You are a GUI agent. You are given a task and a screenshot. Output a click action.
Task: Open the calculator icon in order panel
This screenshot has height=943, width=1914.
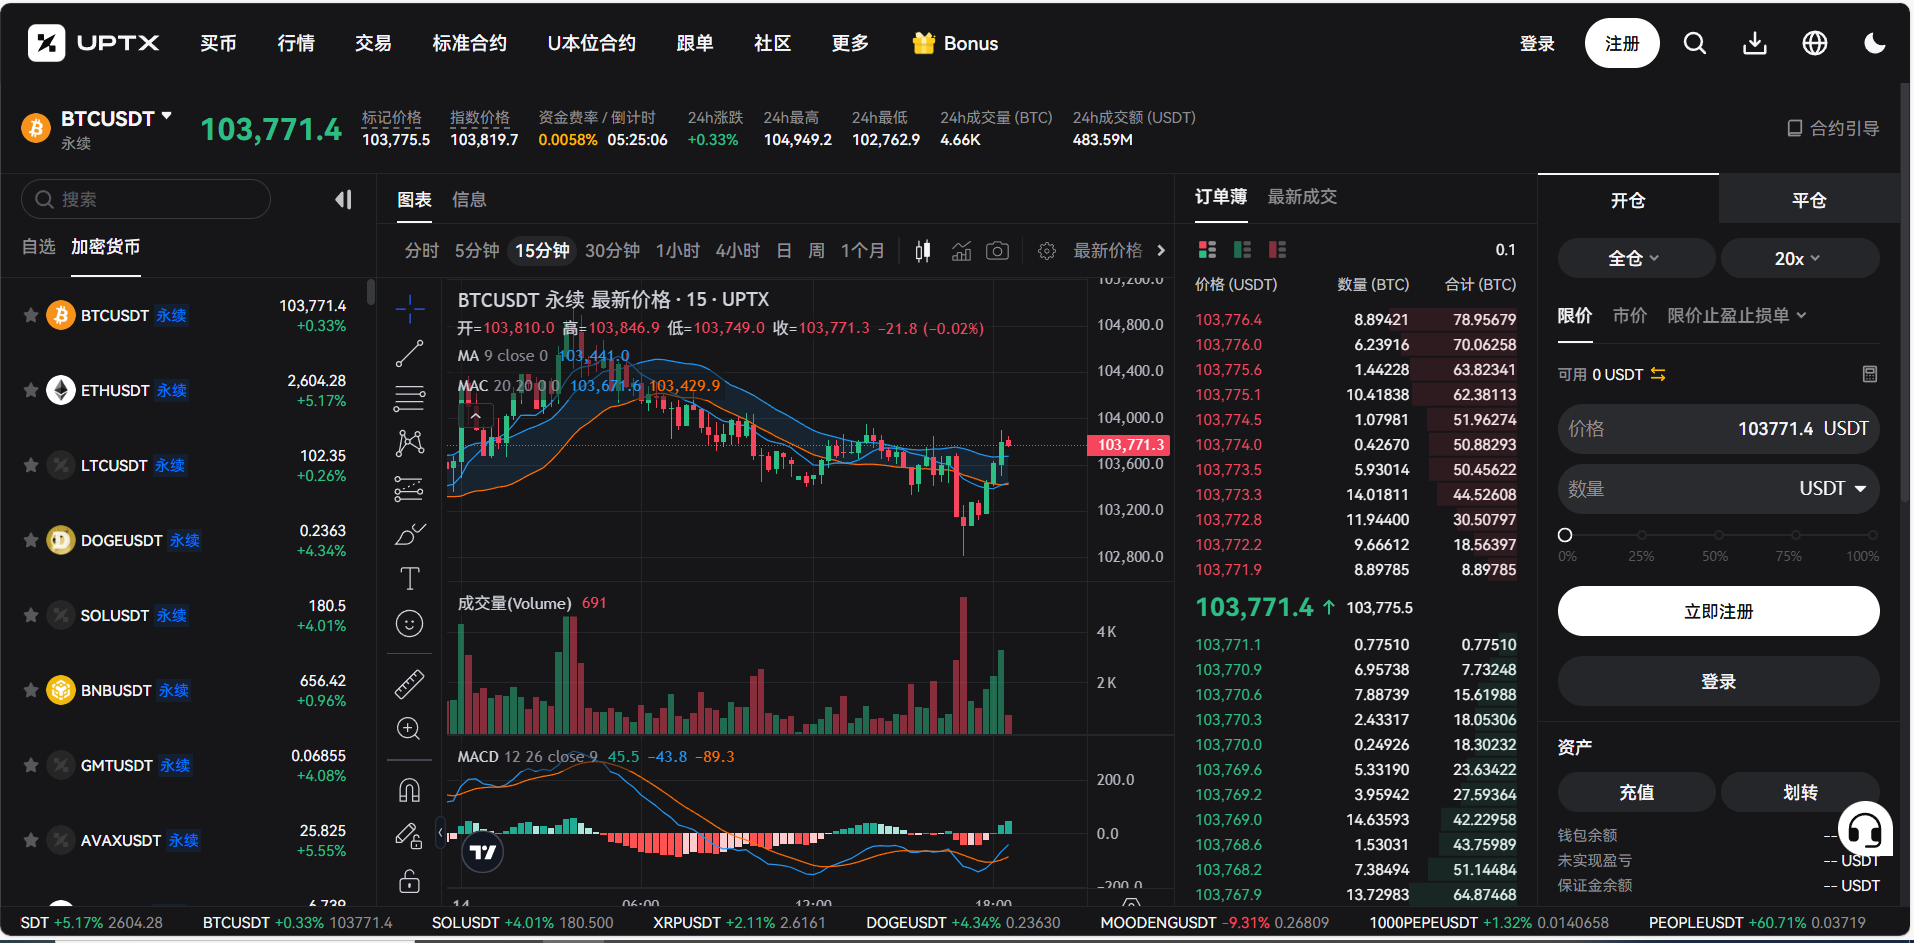click(x=1870, y=374)
